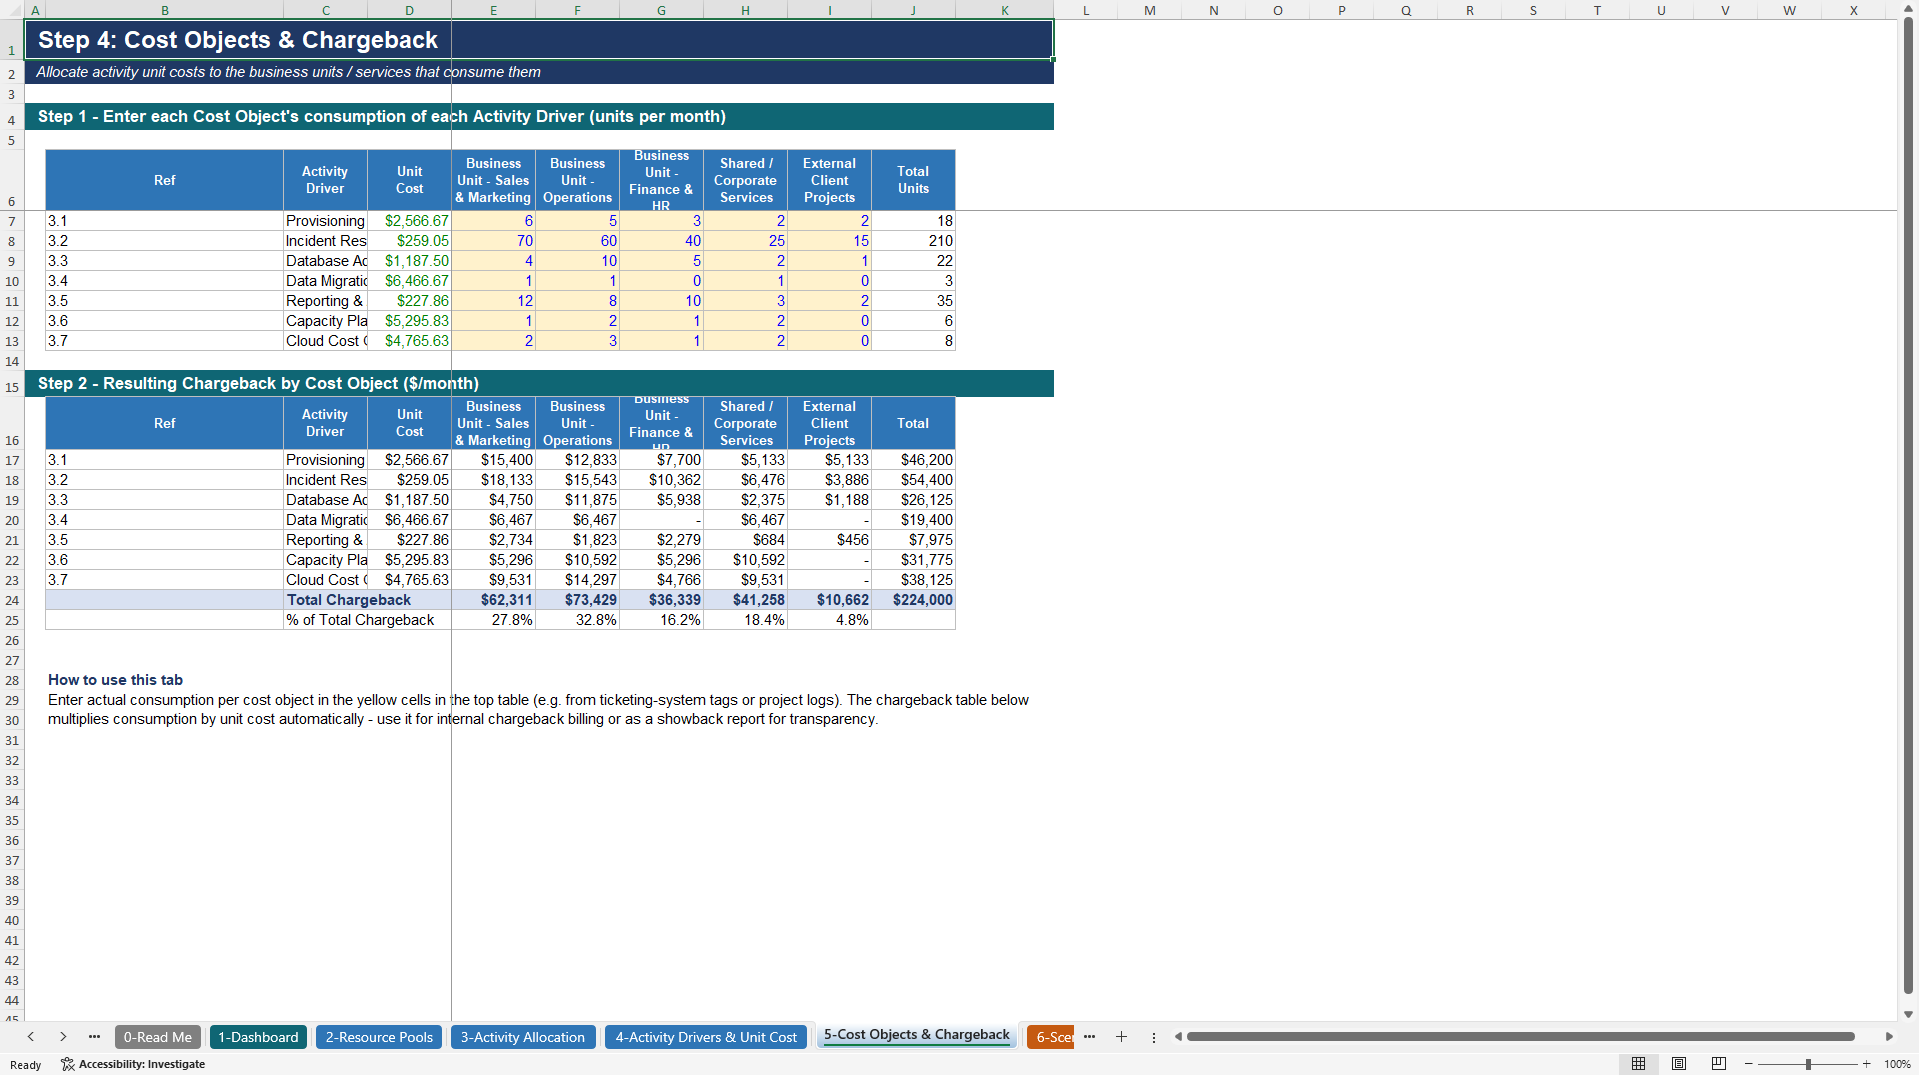Select the column M header
This screenshot has width=1919, height=1075.
point(1150,10)
